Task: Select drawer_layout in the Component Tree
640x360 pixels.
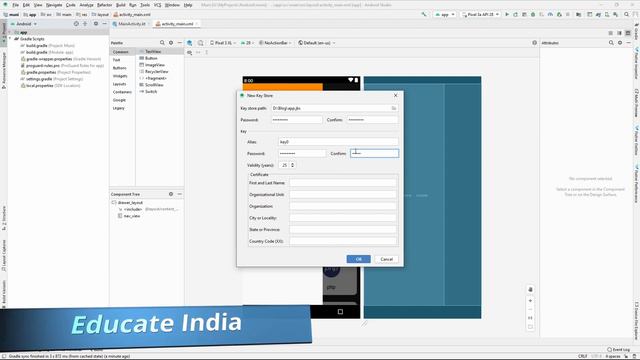Action: pyautogui.click(x=130, y=202)
